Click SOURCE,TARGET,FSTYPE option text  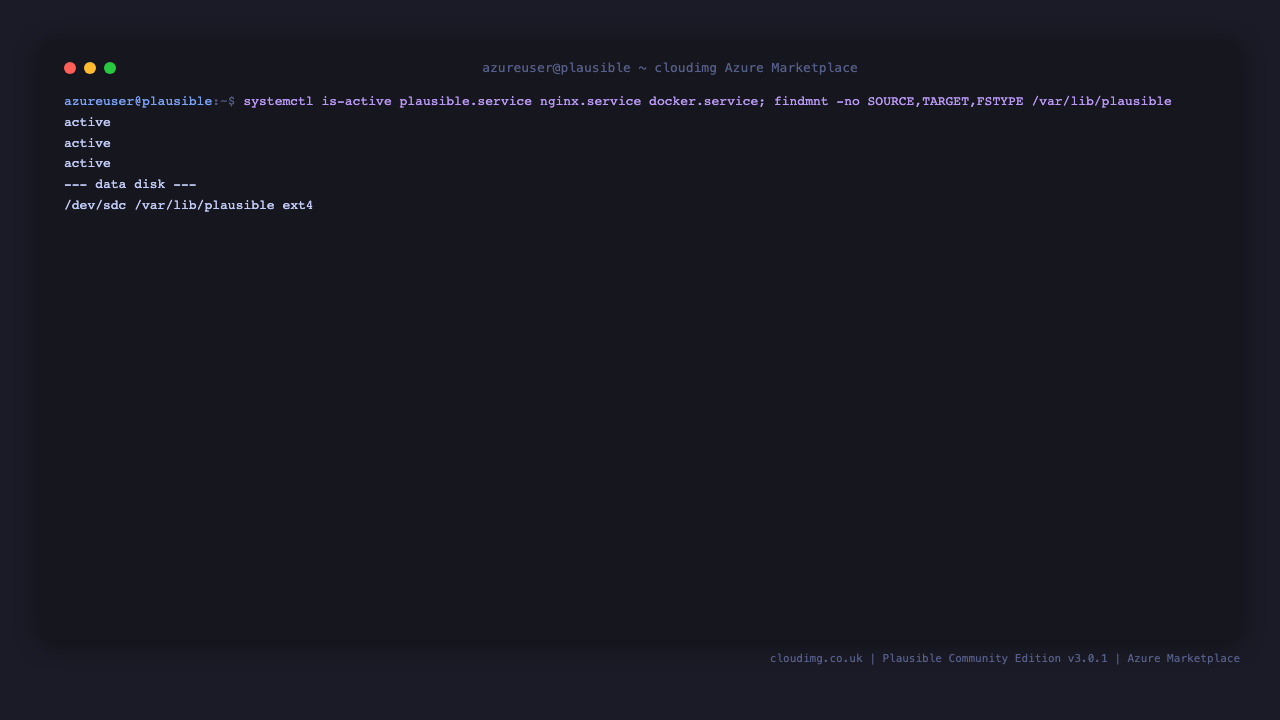(x=945, y=101)
